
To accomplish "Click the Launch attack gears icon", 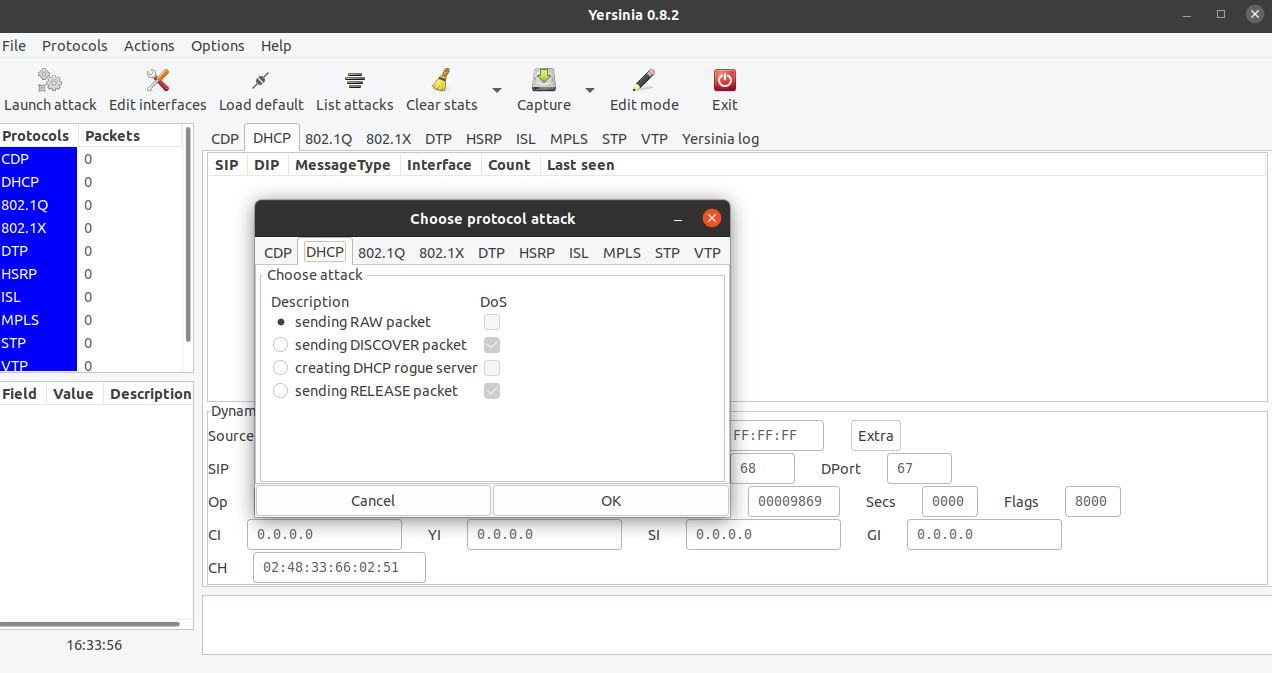I will [x=50, y=80].
